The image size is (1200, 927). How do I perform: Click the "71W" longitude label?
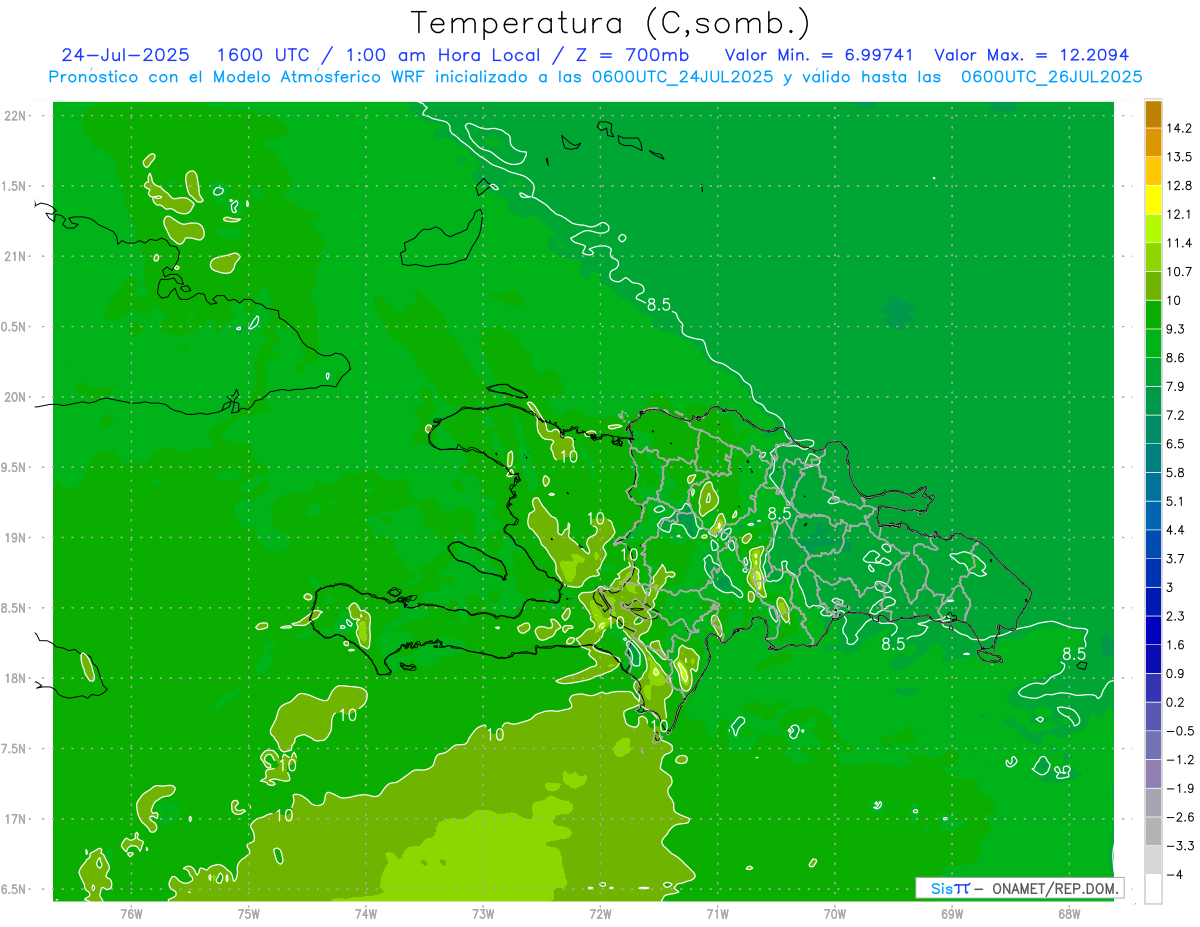717,914
